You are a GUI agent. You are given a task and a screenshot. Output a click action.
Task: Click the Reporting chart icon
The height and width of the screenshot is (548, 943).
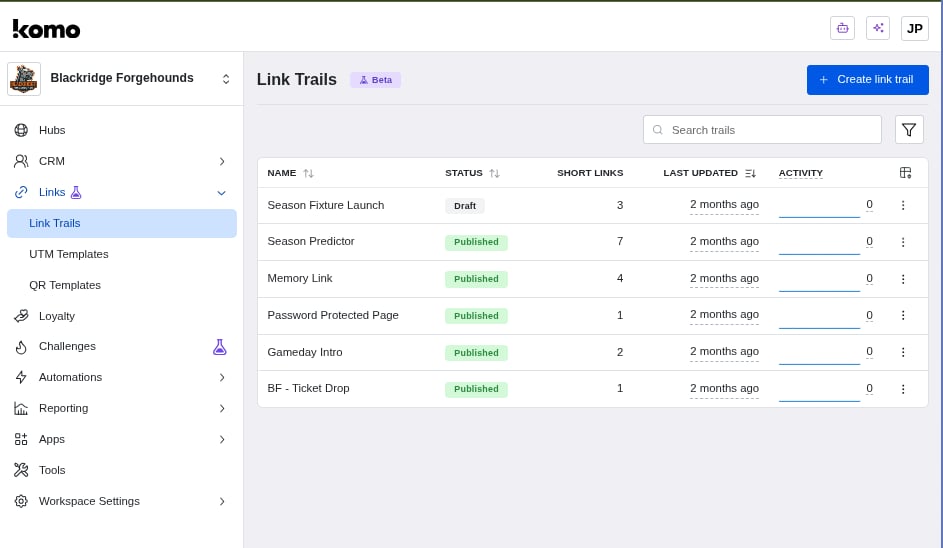click(x=21, y=408)
